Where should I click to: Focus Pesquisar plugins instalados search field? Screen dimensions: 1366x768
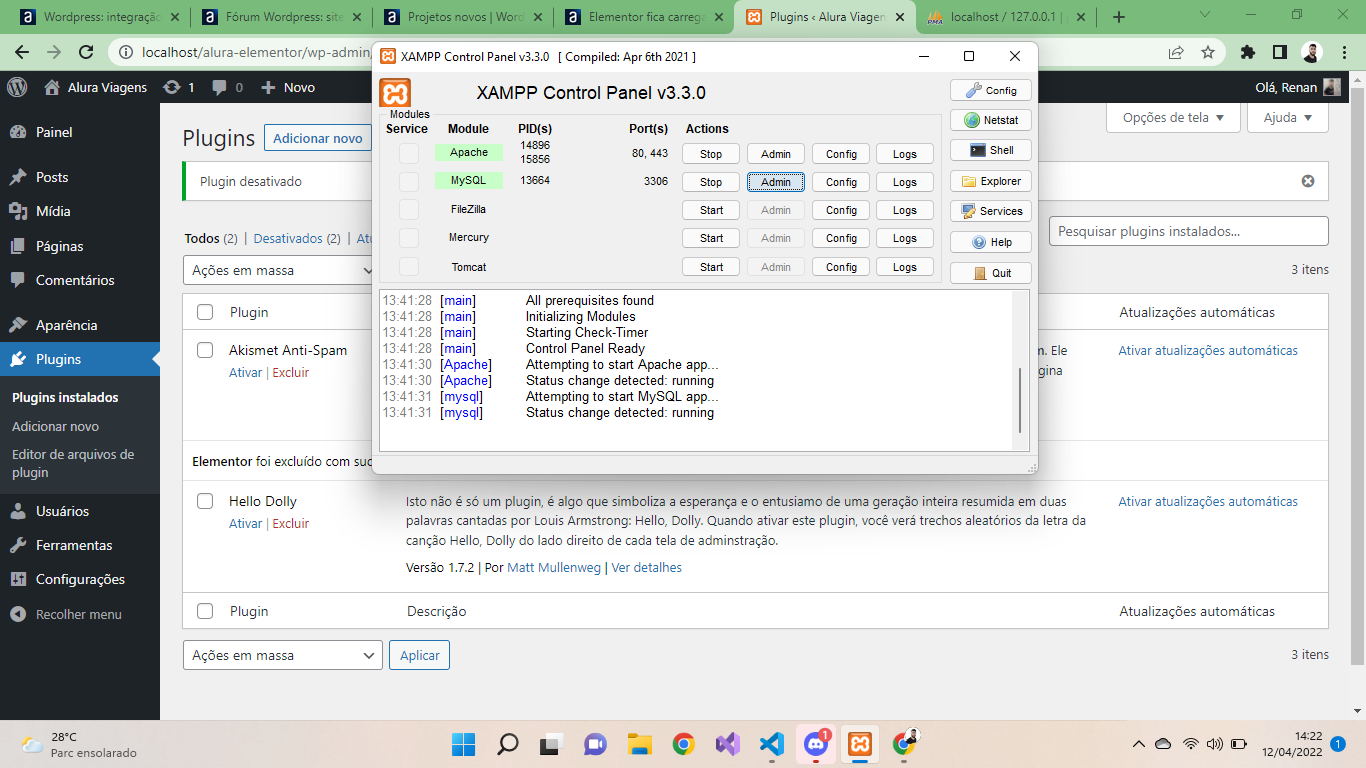pyautogui.click(x=1189, y=231)
